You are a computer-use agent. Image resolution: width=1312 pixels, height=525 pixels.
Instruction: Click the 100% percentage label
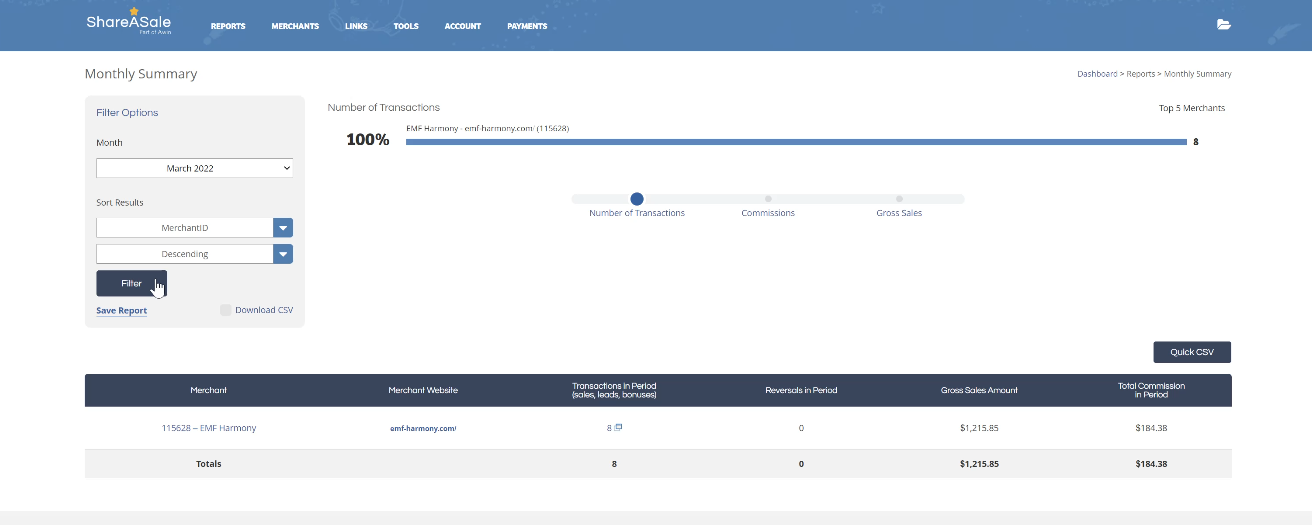point(367,140)
